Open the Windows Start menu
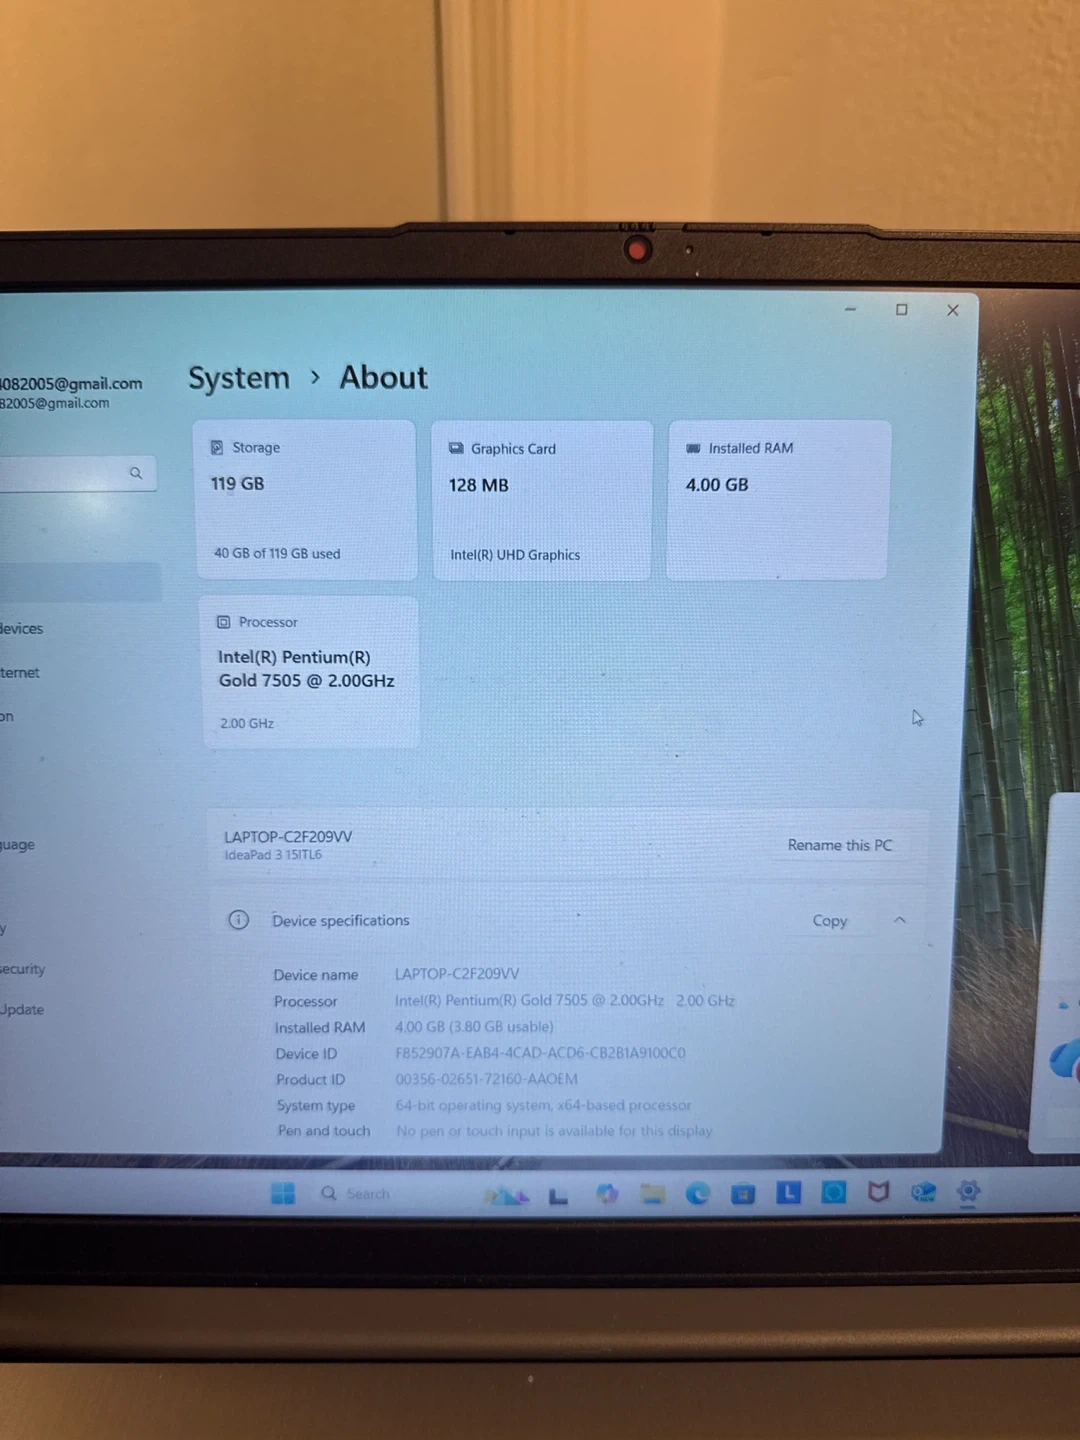The height and width of the screenshot is (1440, 1080). [x=283, y=1193]
